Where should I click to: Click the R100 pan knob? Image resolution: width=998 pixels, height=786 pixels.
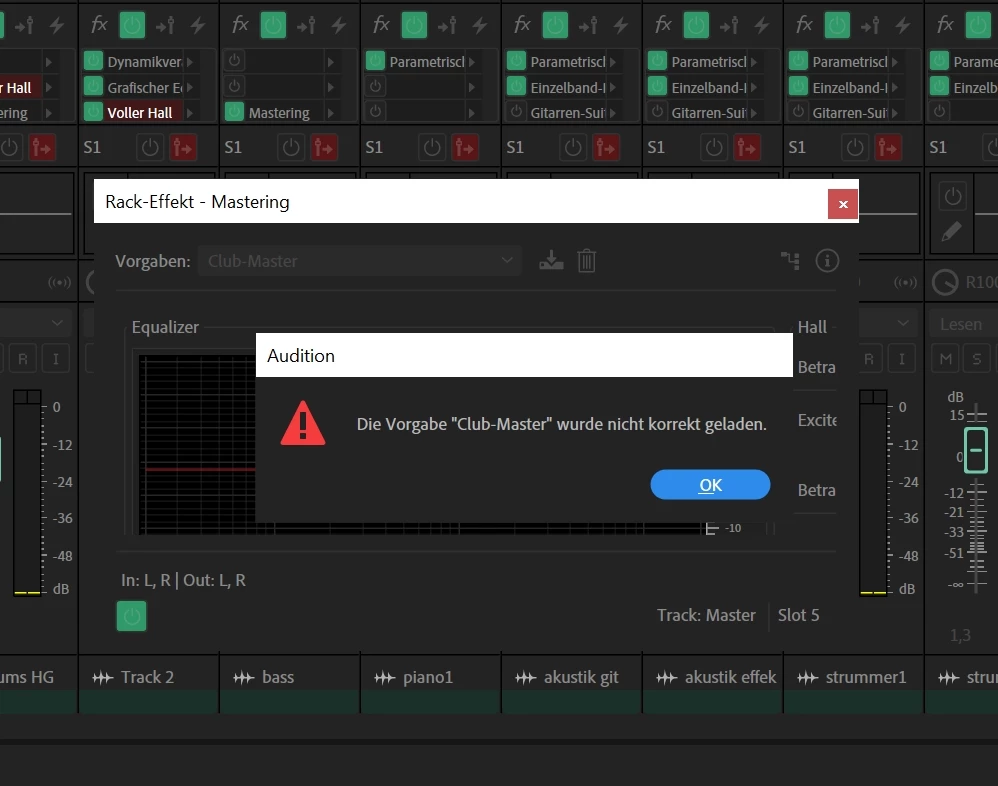[x=945, y=283]
